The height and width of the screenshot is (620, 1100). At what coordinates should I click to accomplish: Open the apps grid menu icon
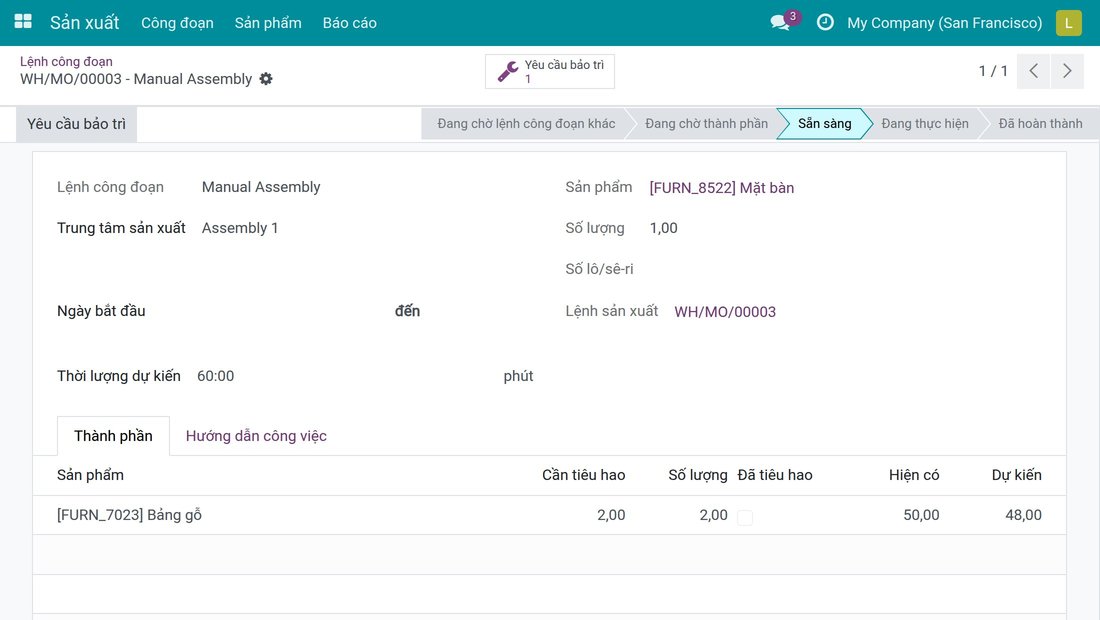pyautogui.click(x=23, y=22)
